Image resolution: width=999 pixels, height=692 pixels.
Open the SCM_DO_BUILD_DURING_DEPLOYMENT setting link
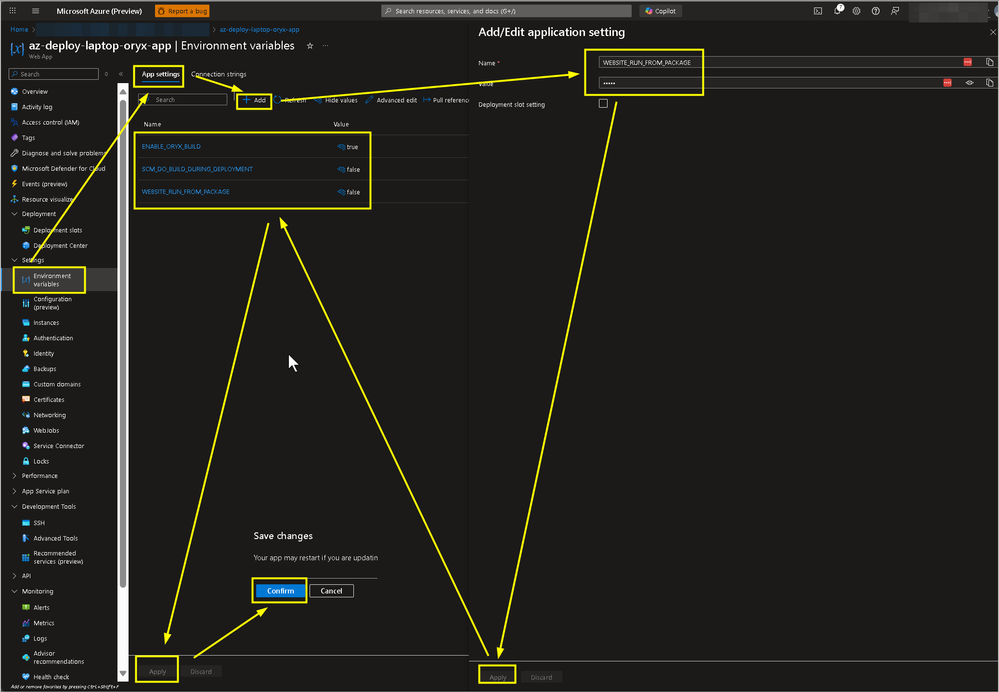(197, 169)
